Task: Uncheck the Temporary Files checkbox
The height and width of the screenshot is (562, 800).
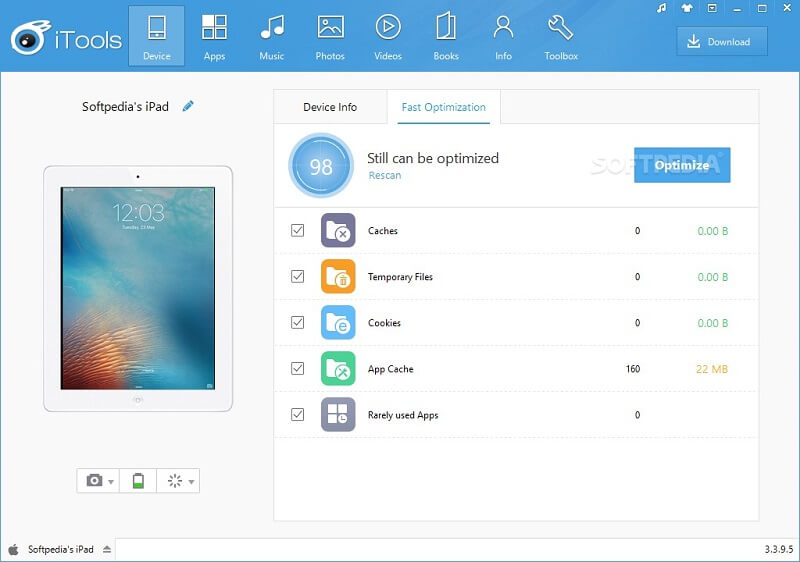Action: click(x=297, y=276)
